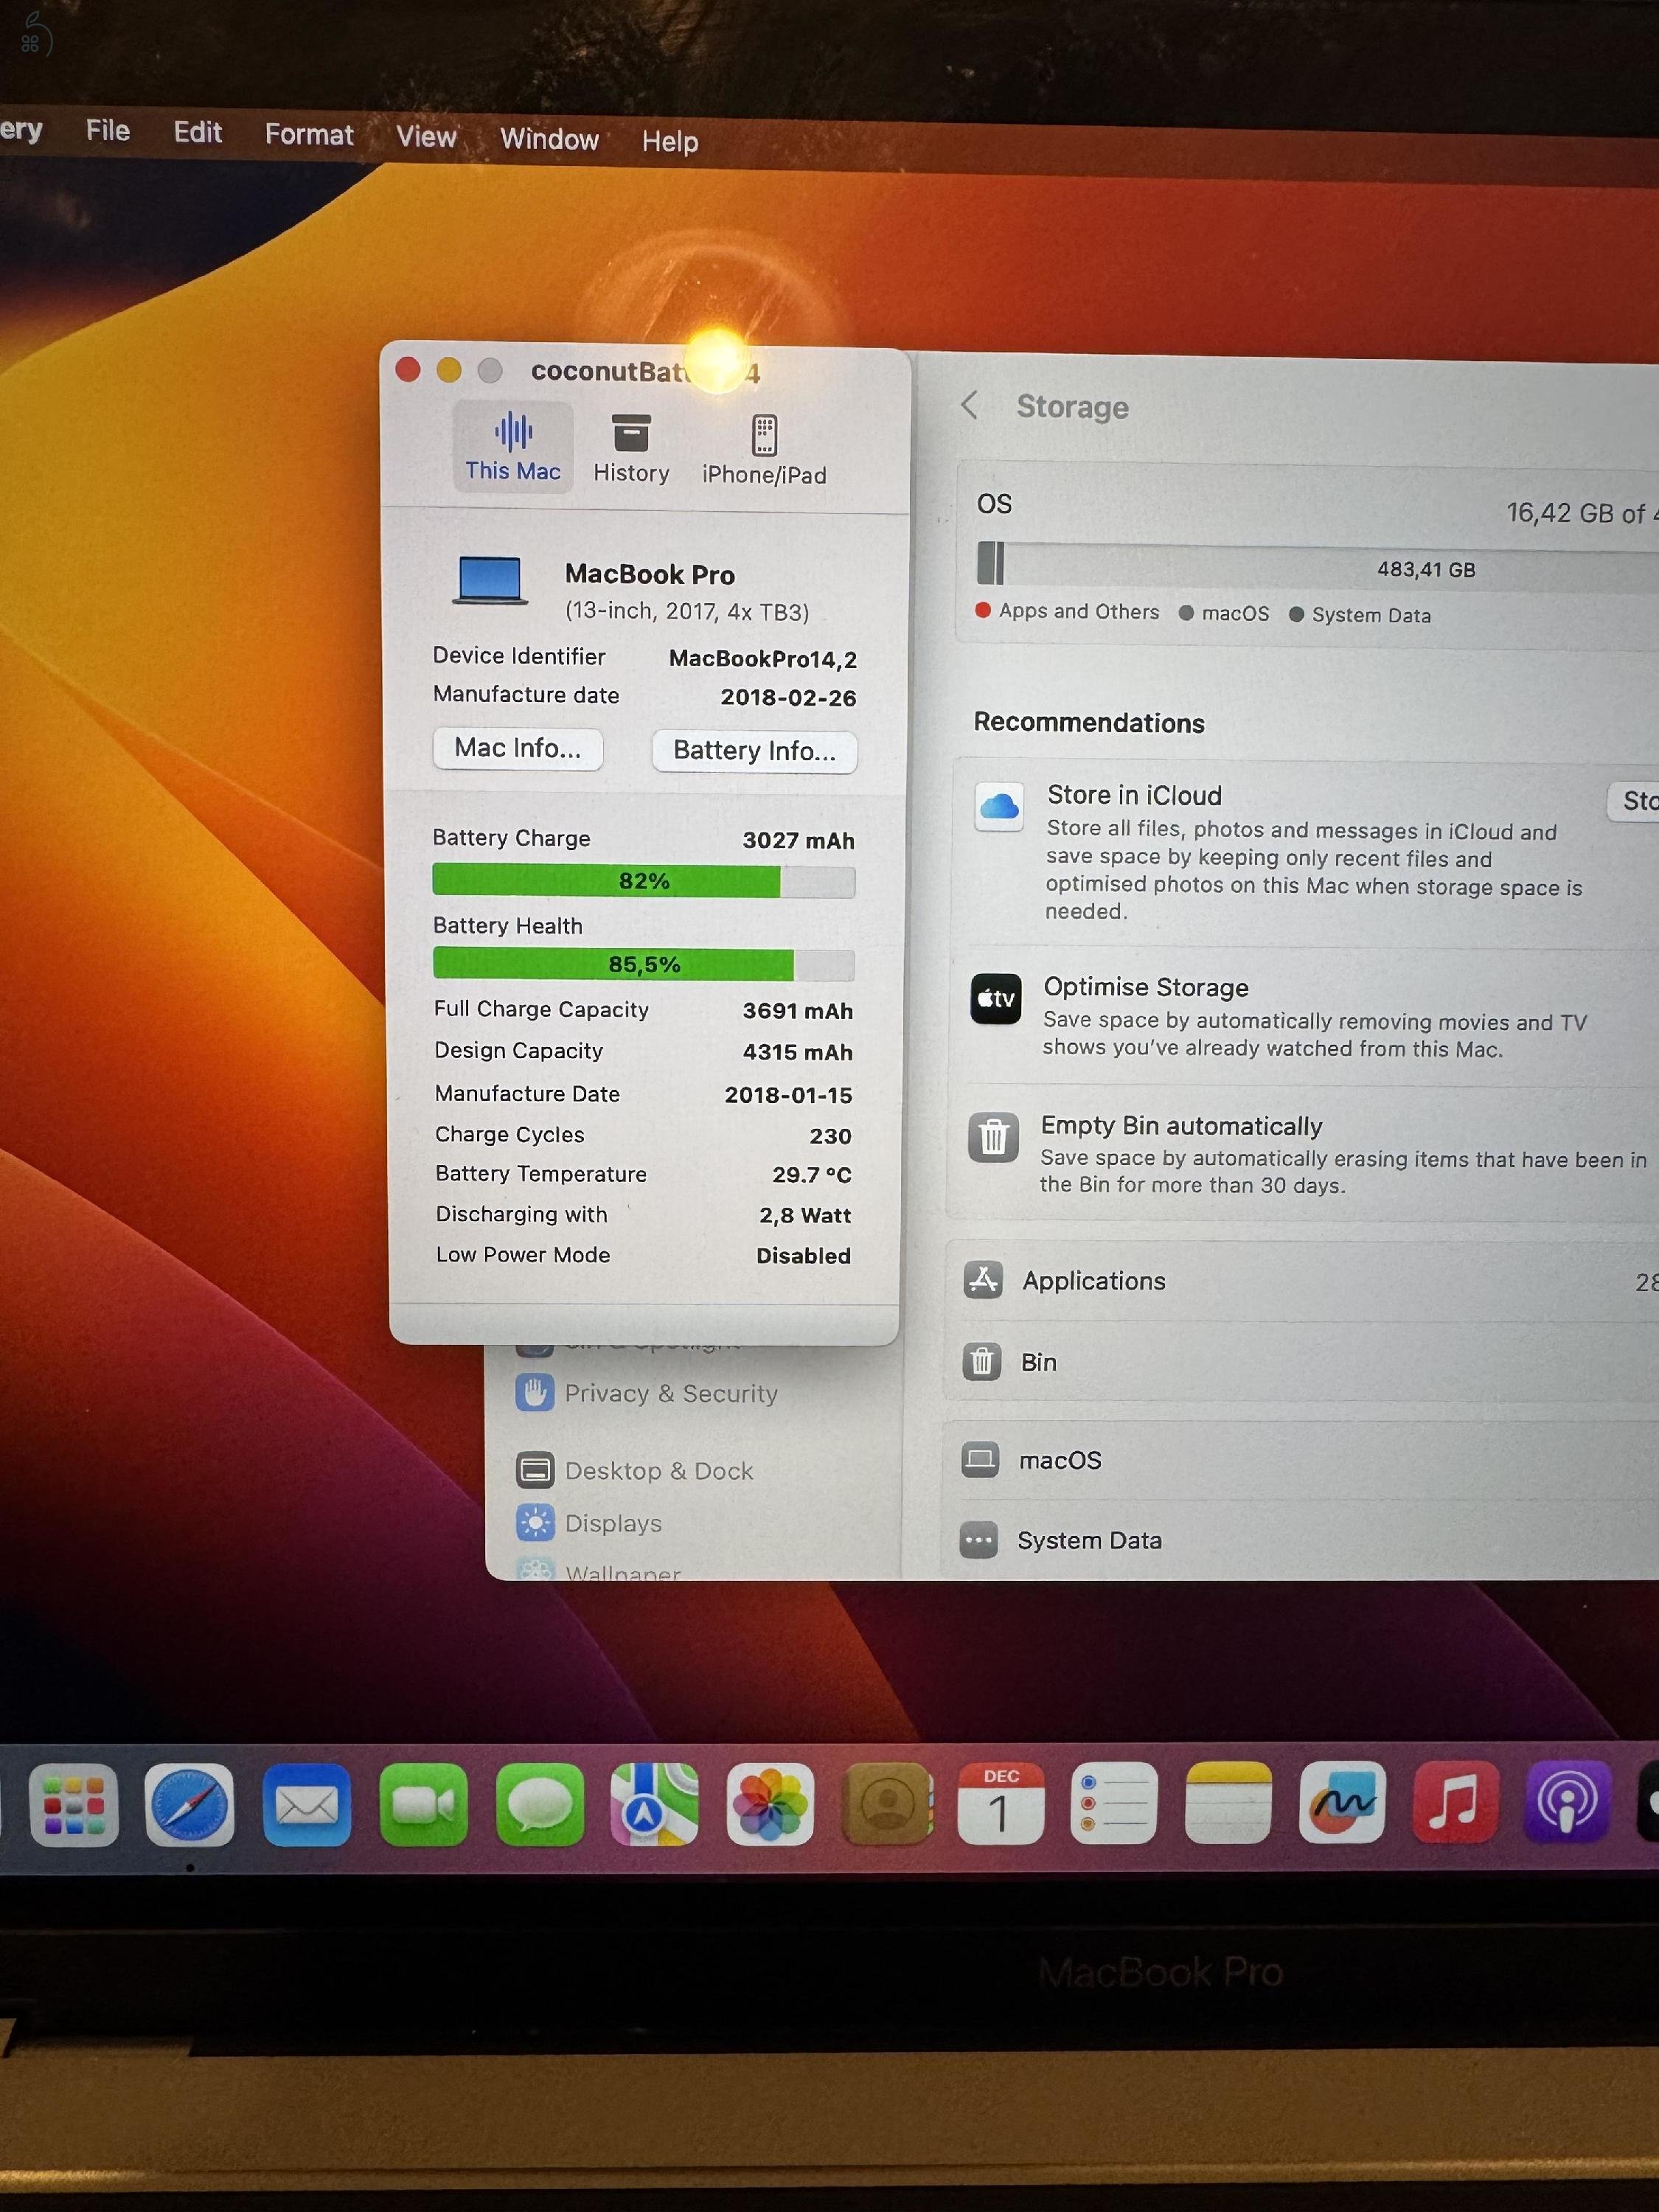This screenshot has width=1659, height=2212.
Task: Open the Window menu
Action: (x=549, y=140)
